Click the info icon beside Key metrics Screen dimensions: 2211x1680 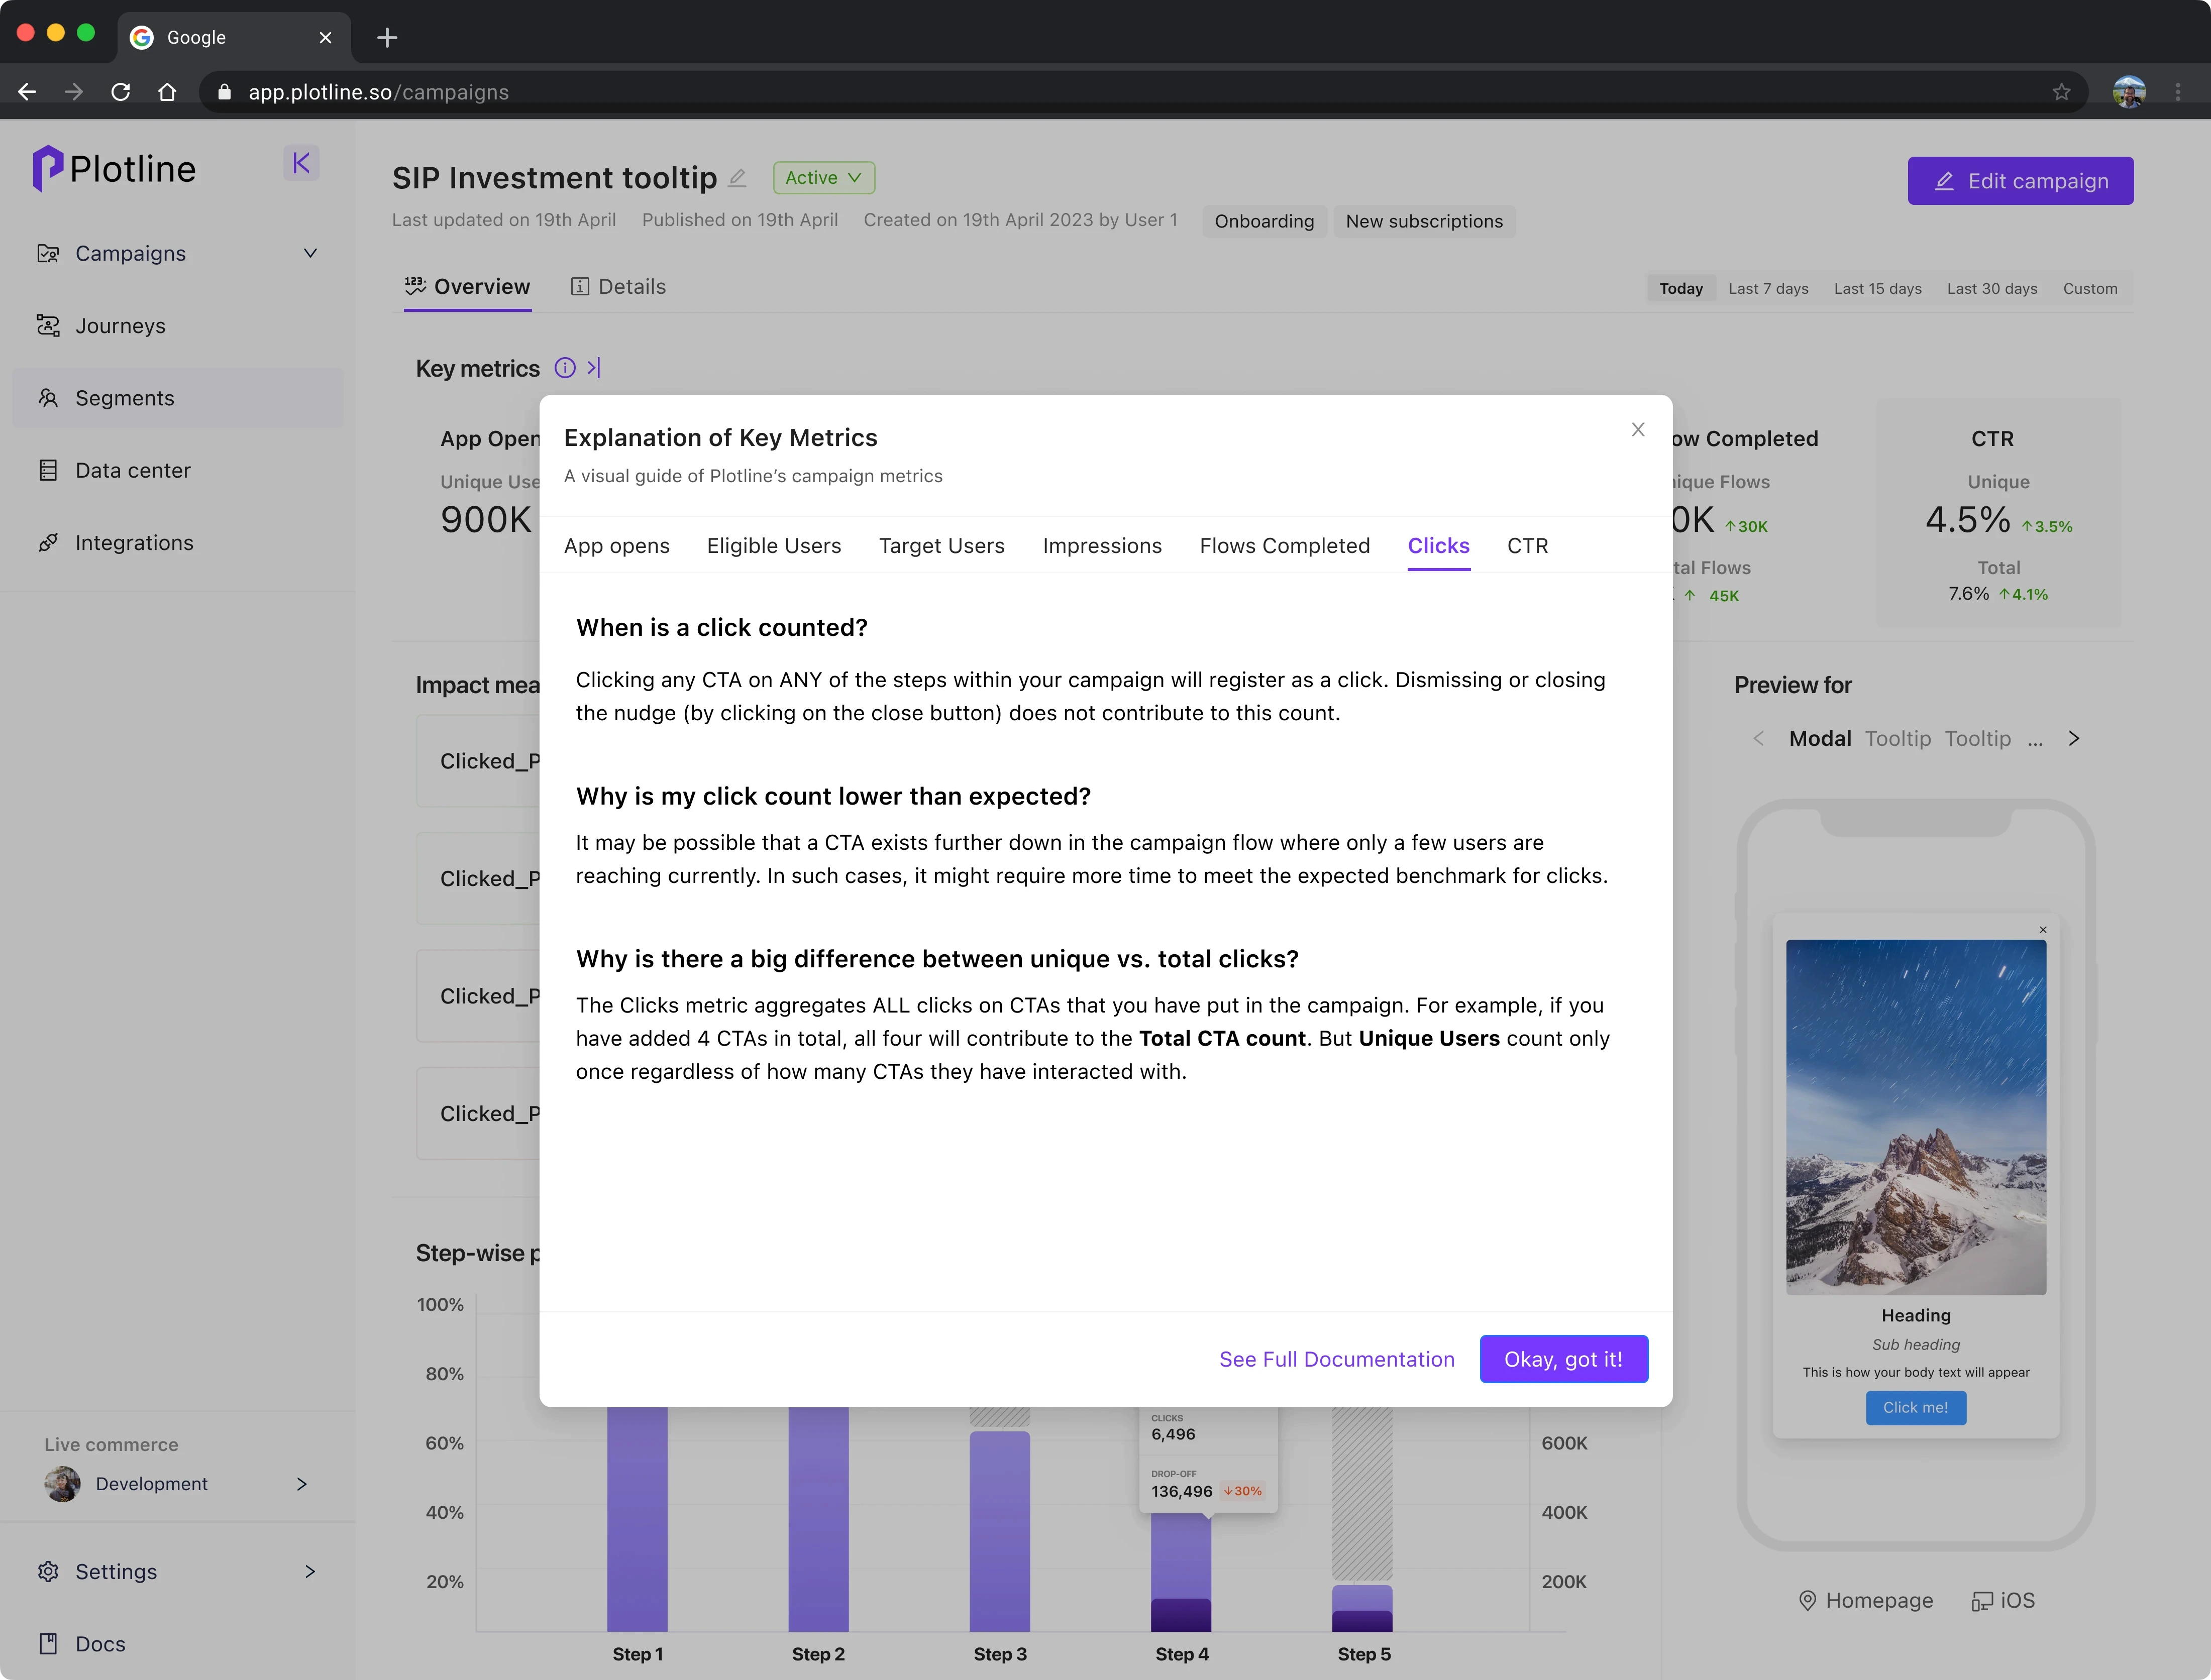pos(565,368)
